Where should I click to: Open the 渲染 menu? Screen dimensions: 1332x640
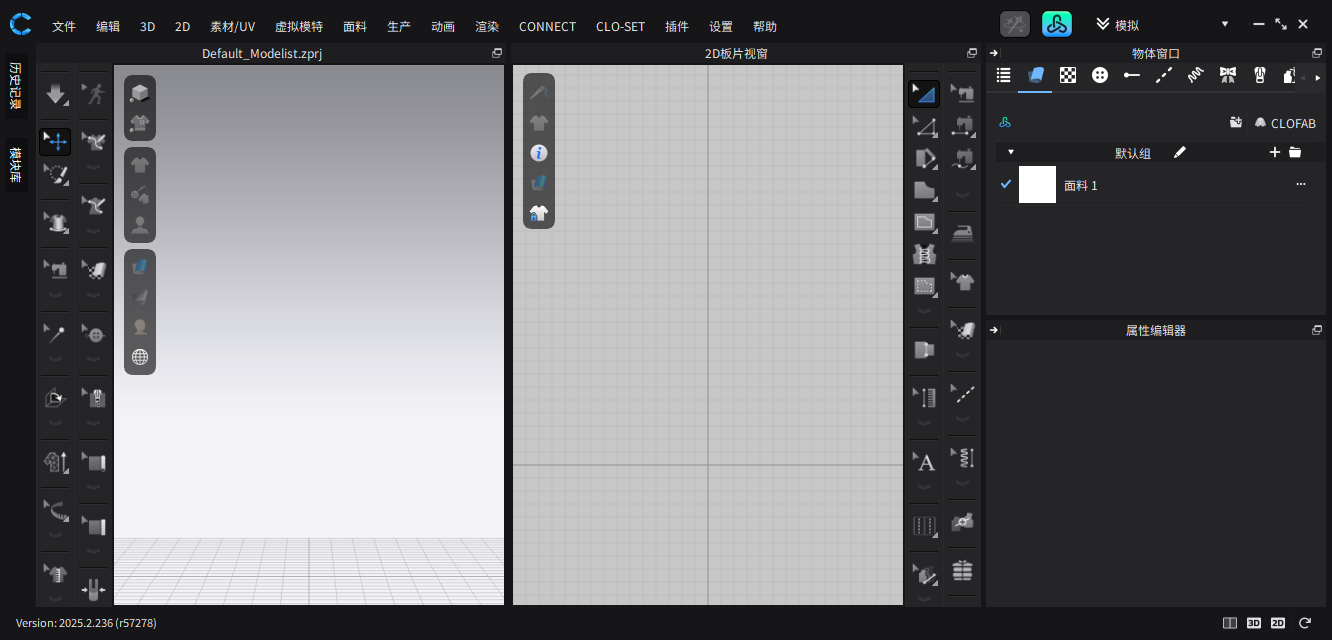[487, 26]
